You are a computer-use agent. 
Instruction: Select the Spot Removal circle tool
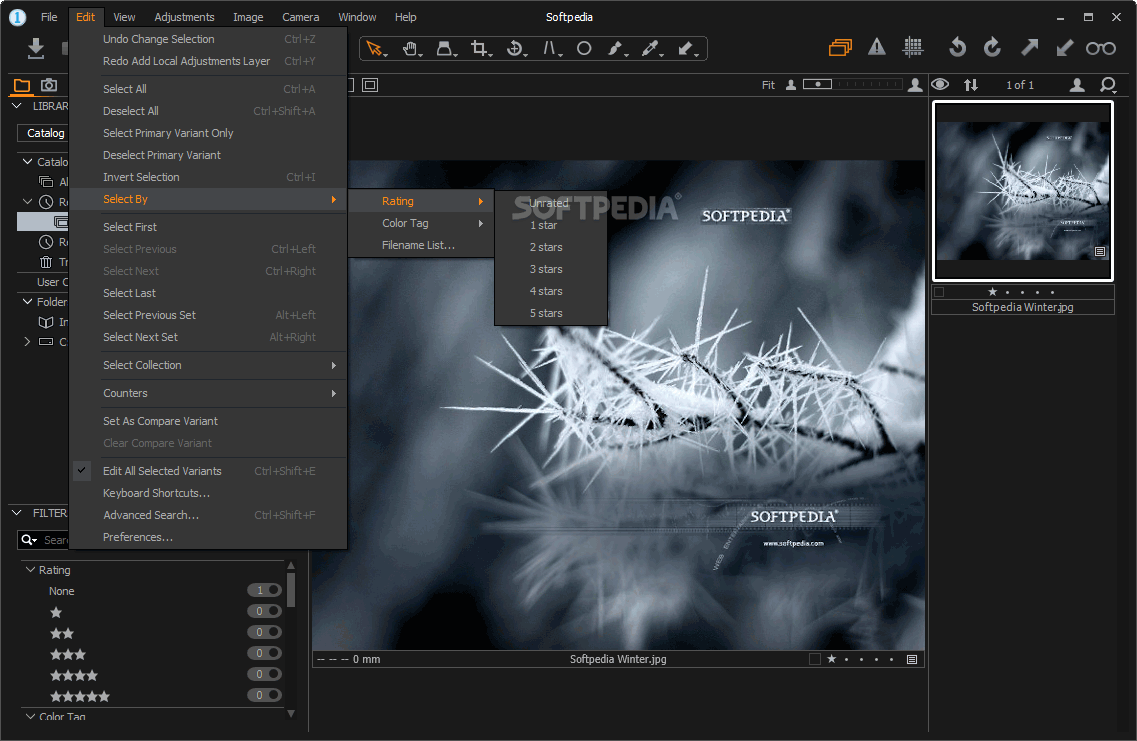[584, 49]
